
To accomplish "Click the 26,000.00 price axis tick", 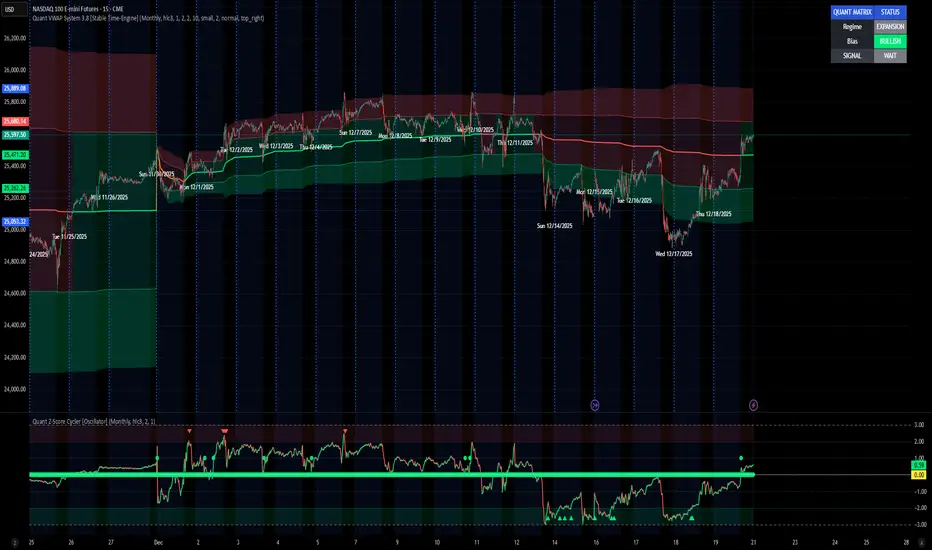I will [15, 70].
